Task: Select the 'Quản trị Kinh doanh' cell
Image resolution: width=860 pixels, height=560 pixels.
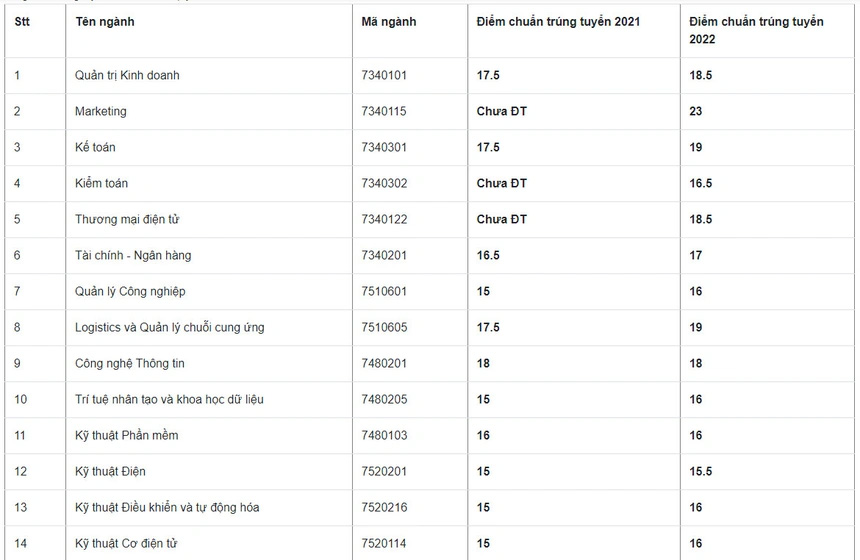Action: (127, 75)
